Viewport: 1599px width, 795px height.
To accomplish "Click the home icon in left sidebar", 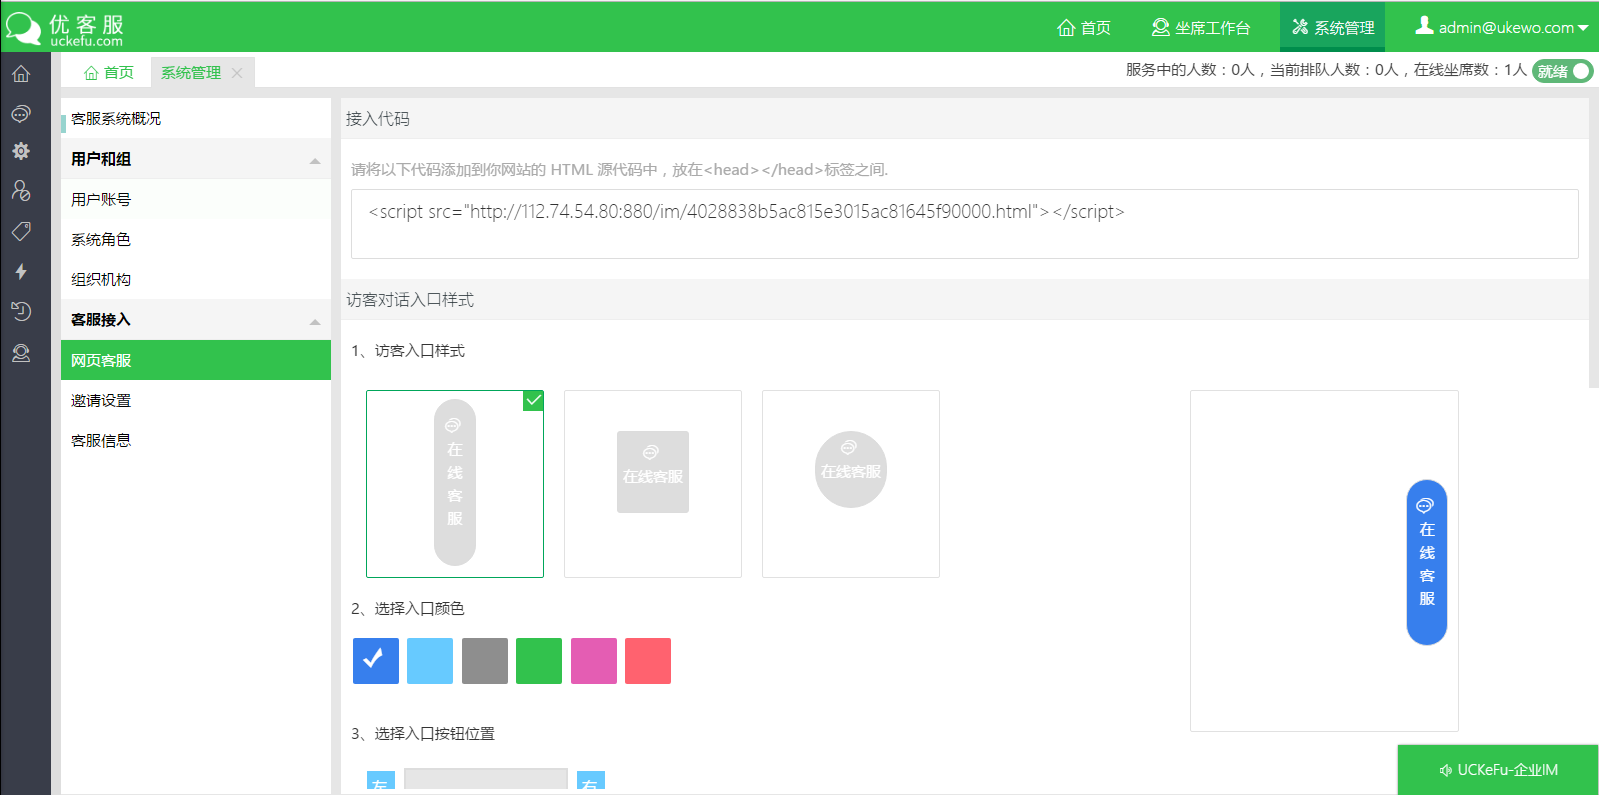I will pyautogui.click(x=21, y=74).
